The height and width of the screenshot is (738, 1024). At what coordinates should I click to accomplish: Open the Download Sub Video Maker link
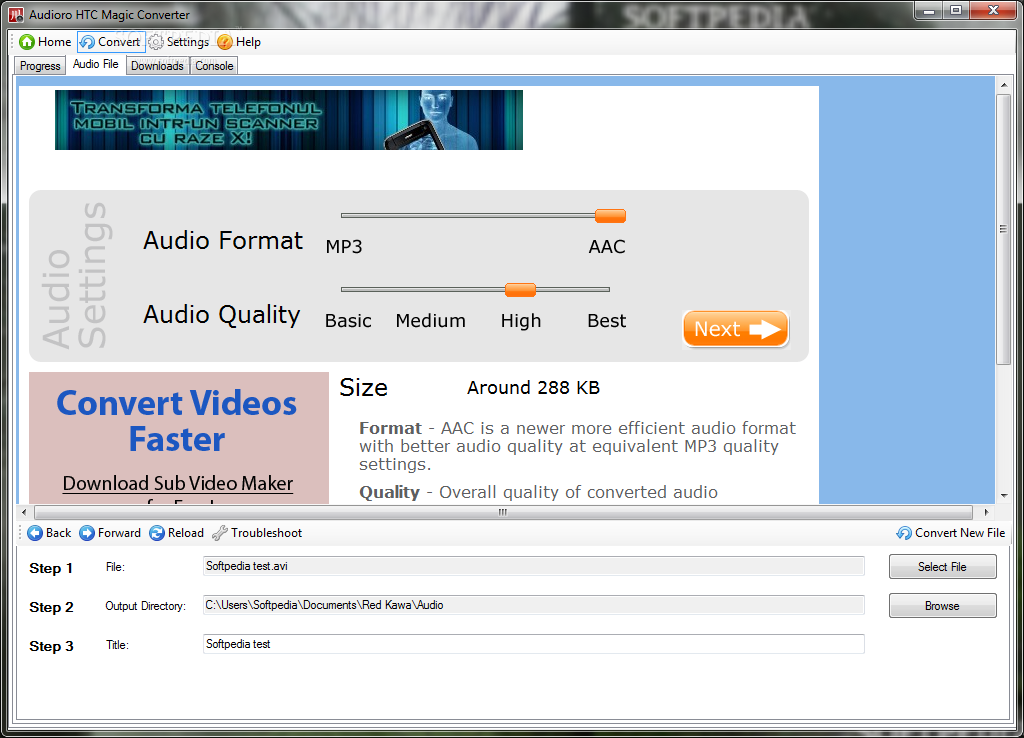pyautogui.click(x=178, y=483)
